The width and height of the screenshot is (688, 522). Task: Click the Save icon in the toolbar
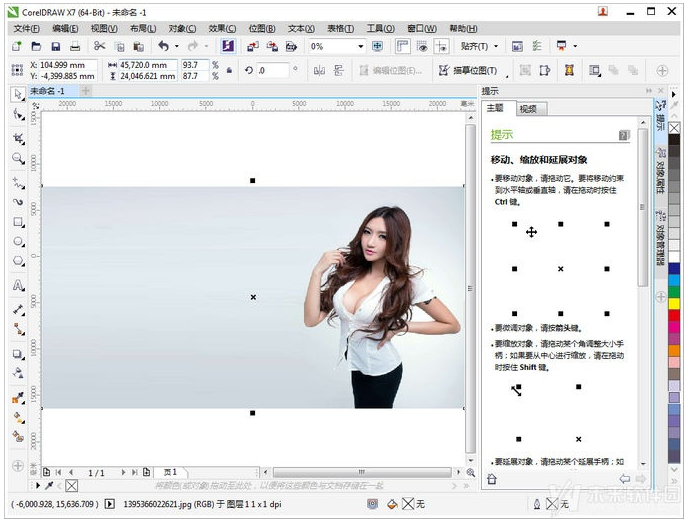pos(55,47)
